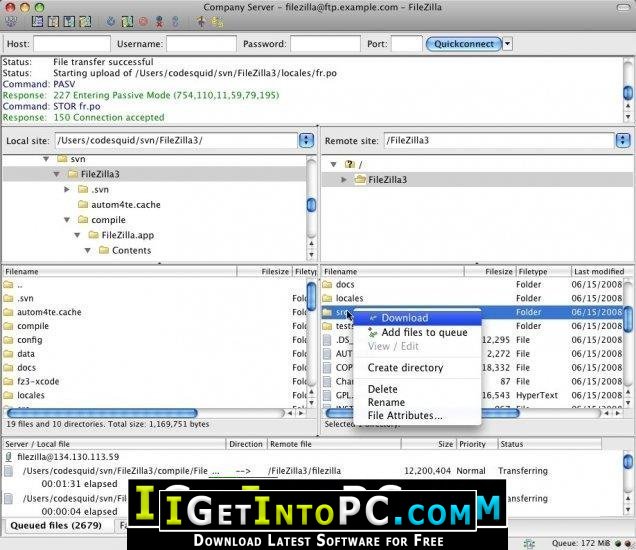Screen dimensions: 636x550
Task: Click the local data folder icon
Action: [9, 354]
